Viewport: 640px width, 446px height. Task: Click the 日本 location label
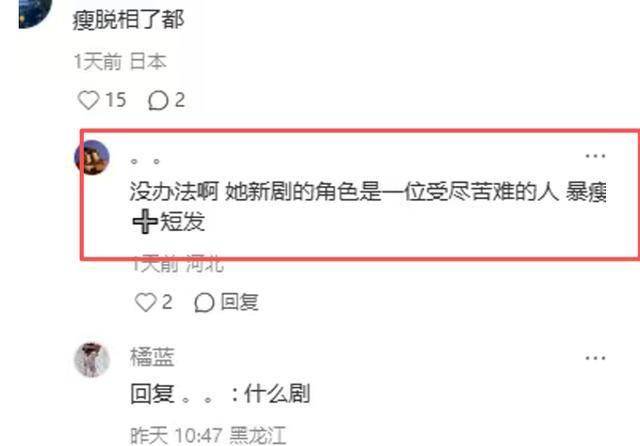[148, 62]
